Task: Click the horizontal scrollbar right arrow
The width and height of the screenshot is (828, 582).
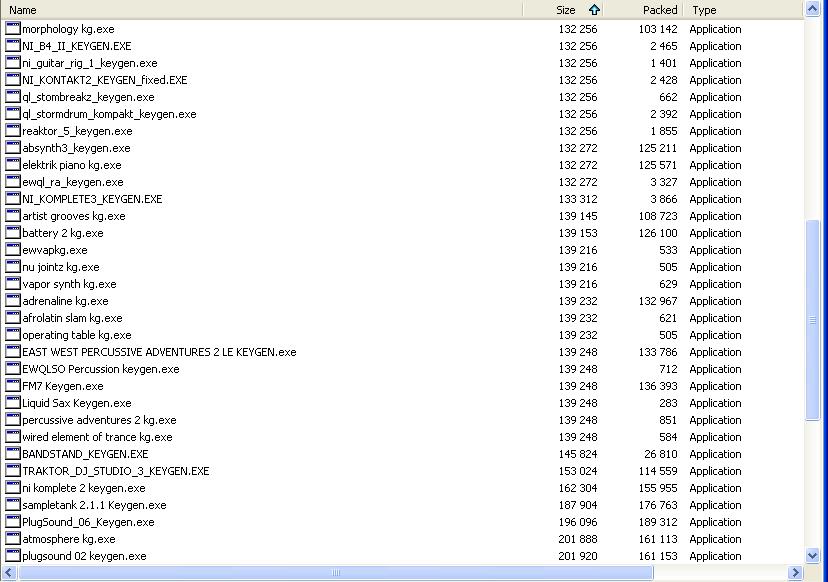Action: 795,572
